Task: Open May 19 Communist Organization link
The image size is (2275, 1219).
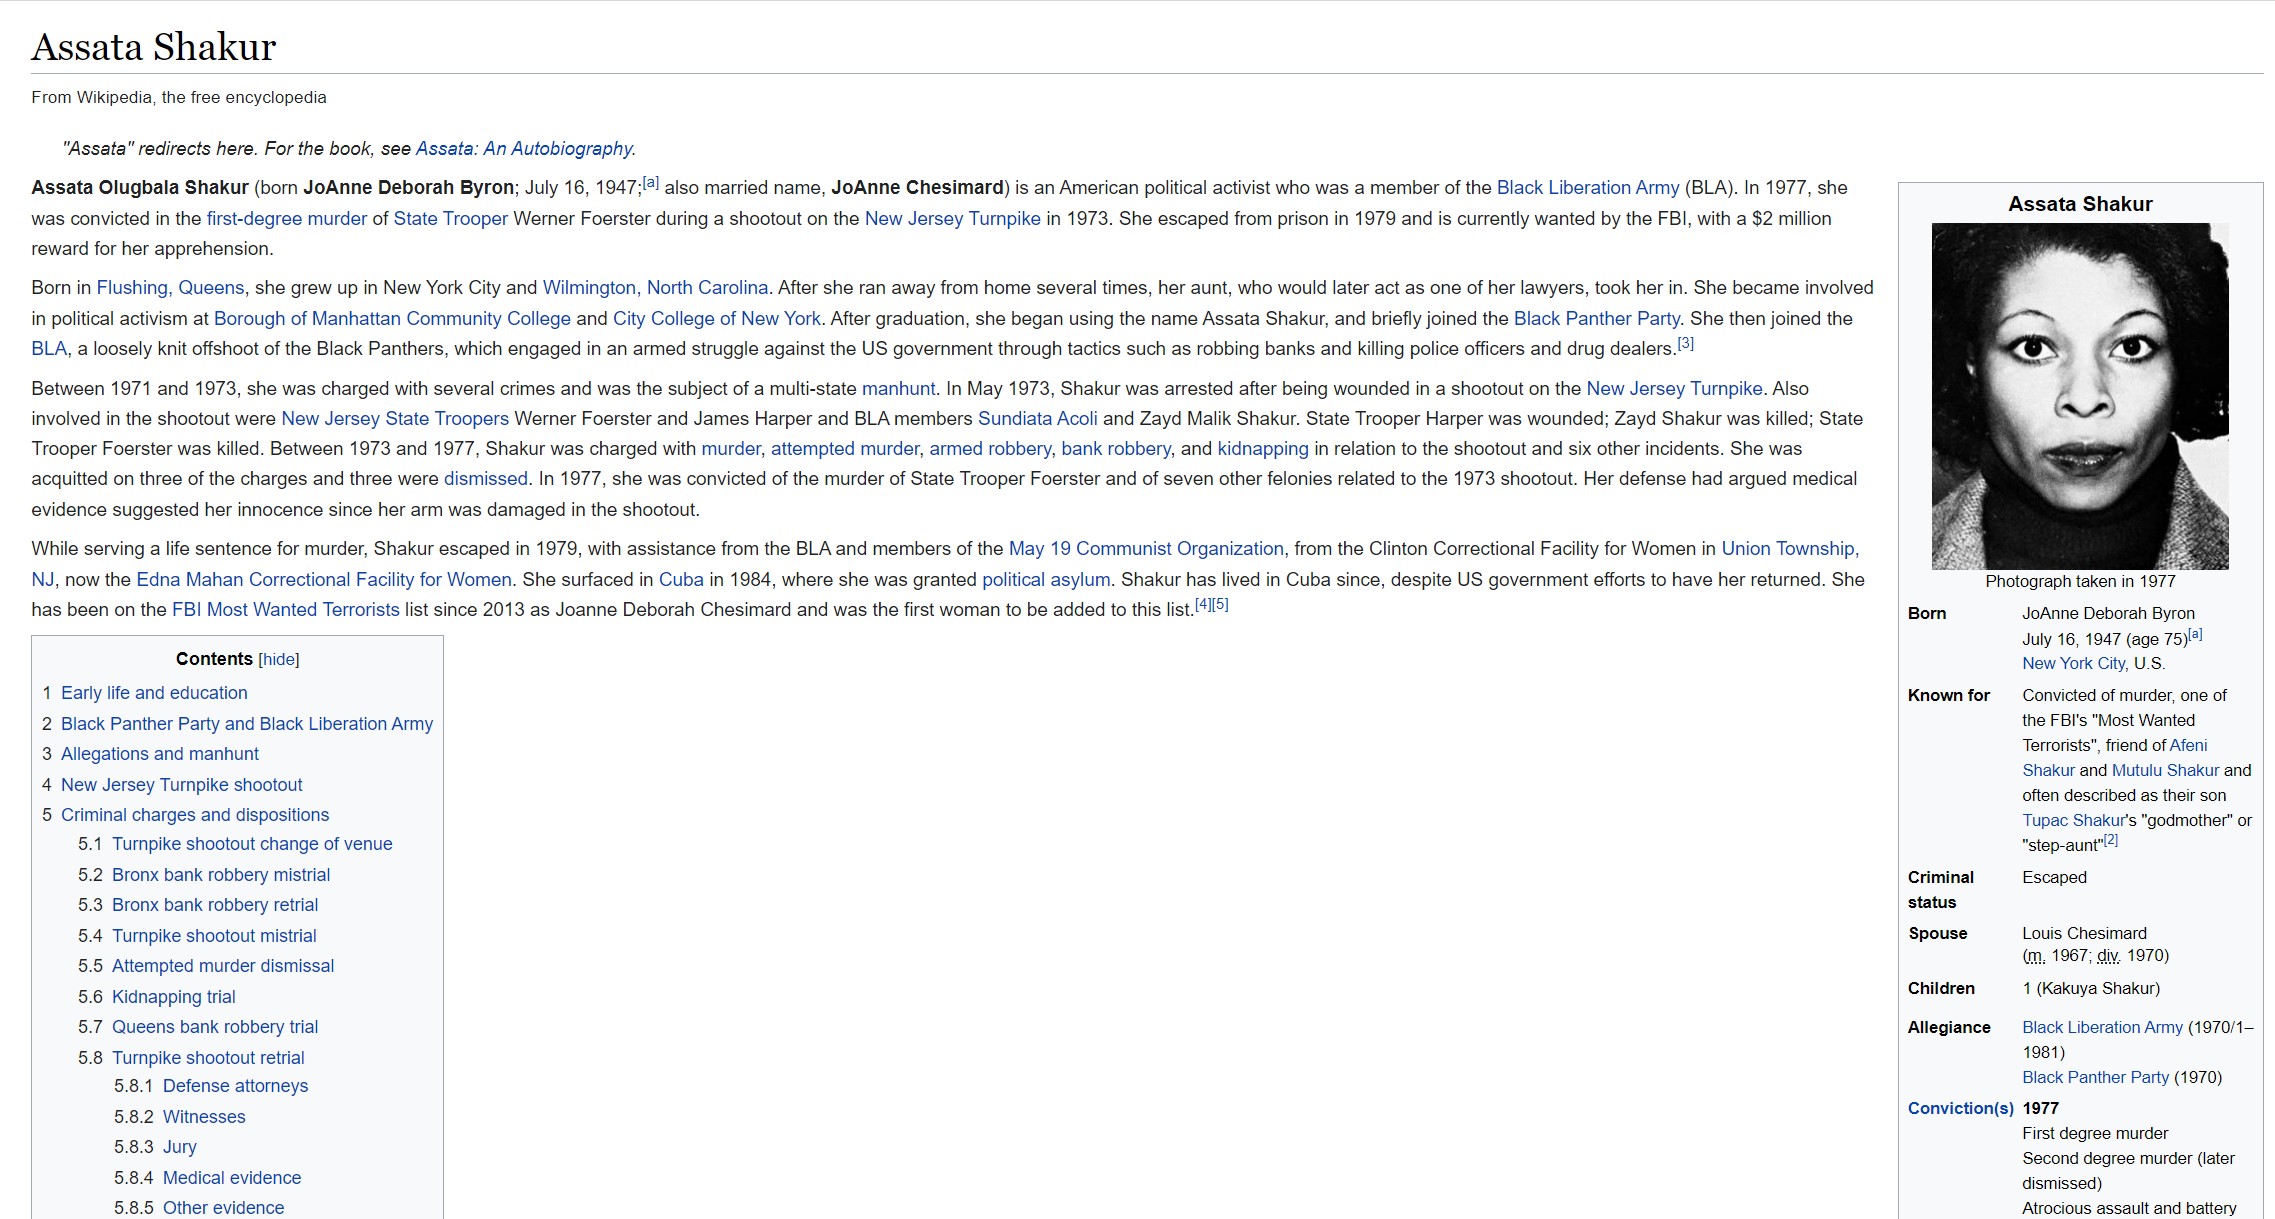Action: pyautogui.click(x=1146, y=549)
